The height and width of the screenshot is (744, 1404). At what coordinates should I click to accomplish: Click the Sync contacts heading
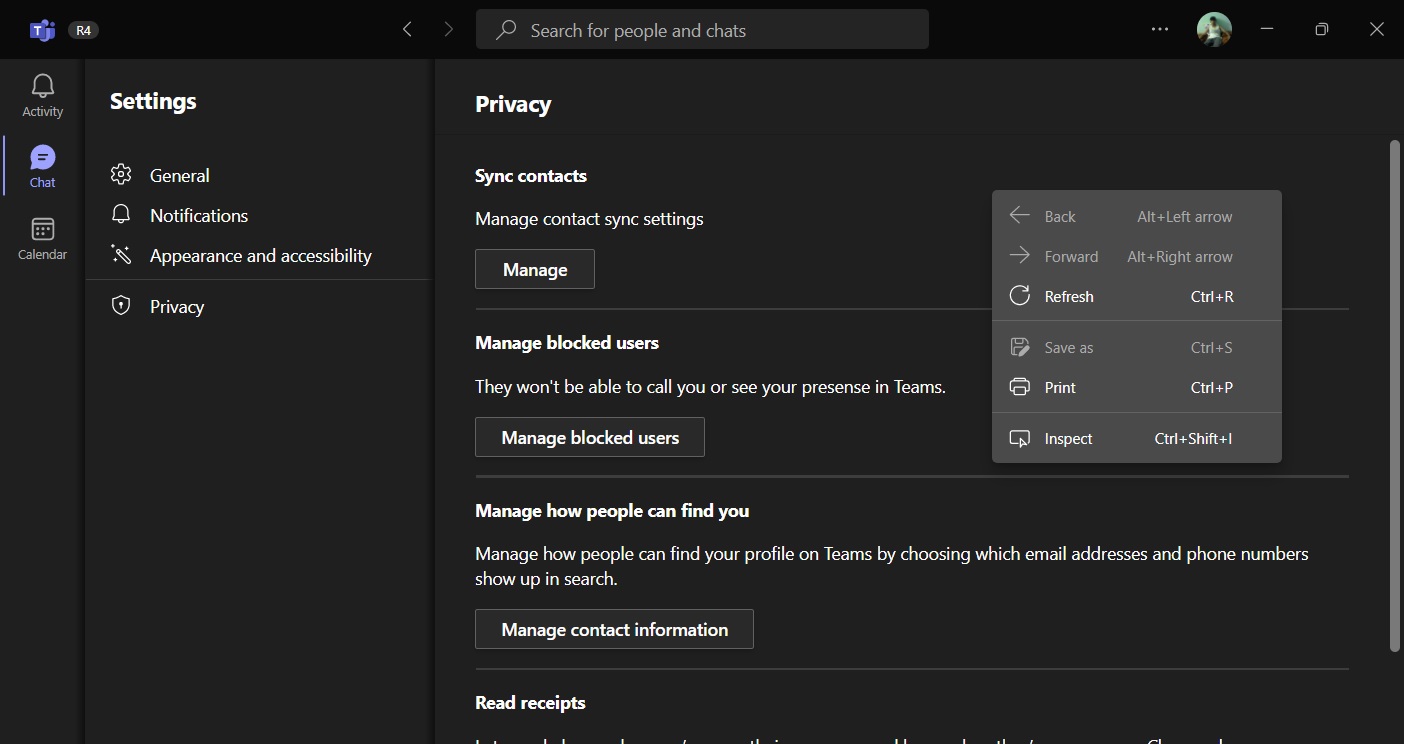coord(531,175)
